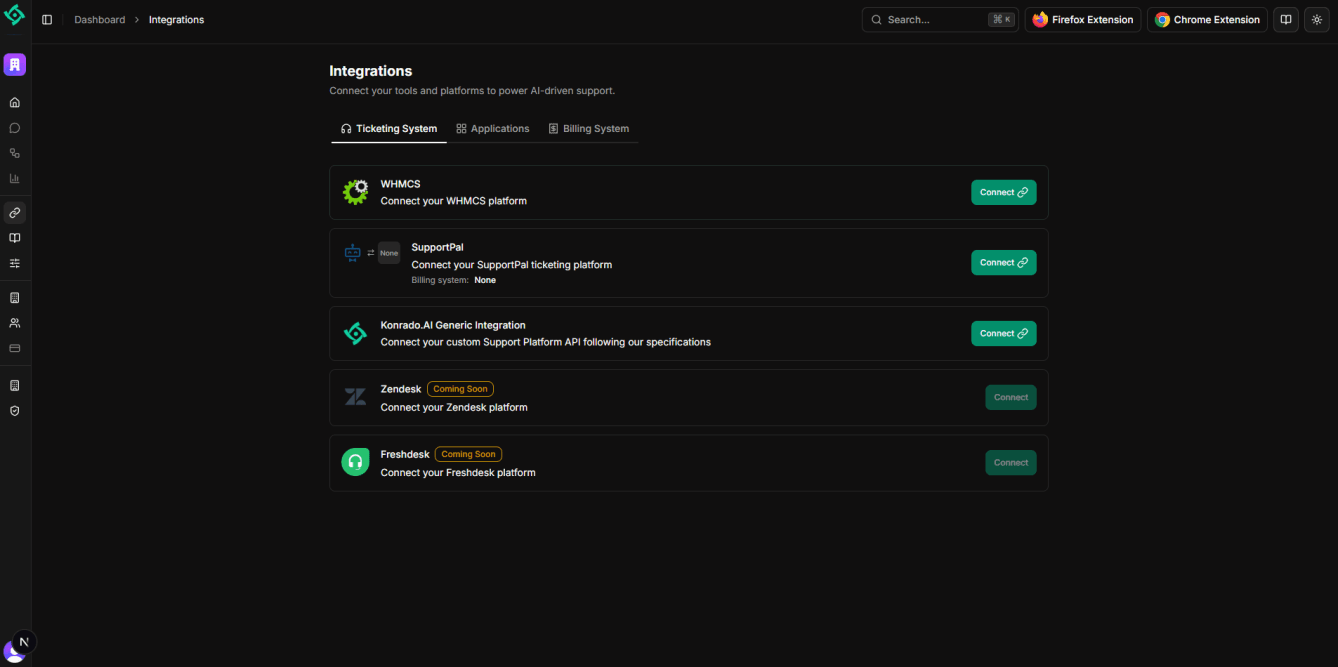This screenshot has height=667, width=1338.
Task: Open the workflow nodes sidebar icon
Action: pos(14,153)
